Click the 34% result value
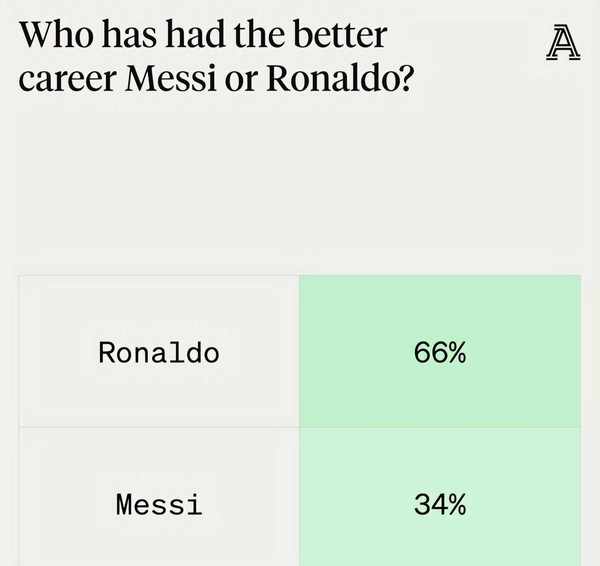This screenshot has width=600, height=566. coord(440,505)
